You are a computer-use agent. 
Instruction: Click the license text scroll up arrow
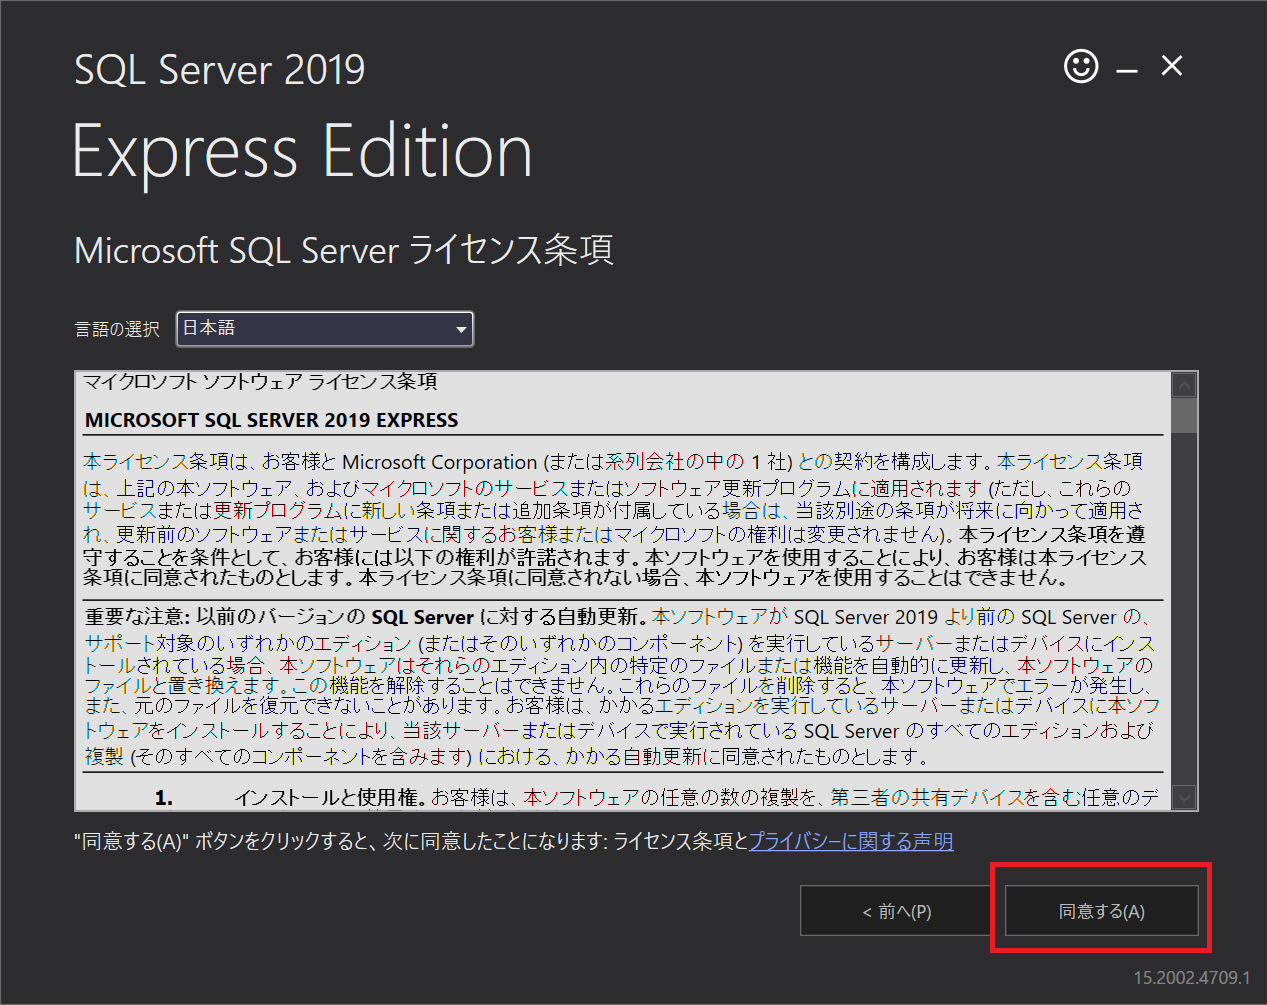tap(1185, 386)
